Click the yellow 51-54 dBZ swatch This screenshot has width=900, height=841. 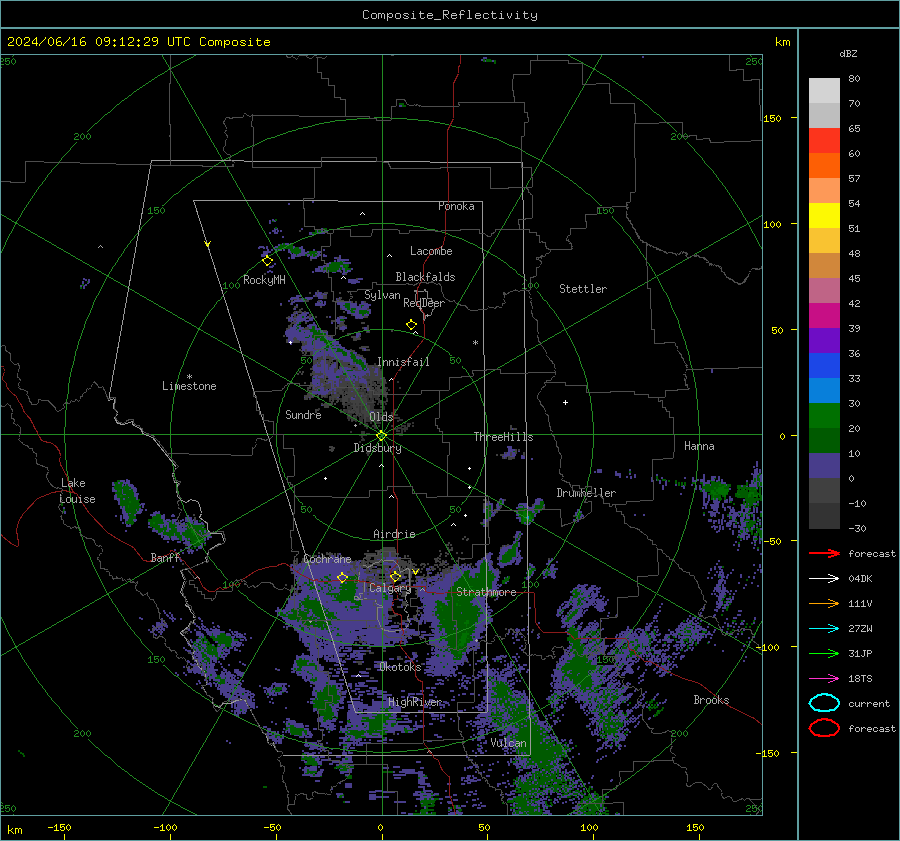824,215
